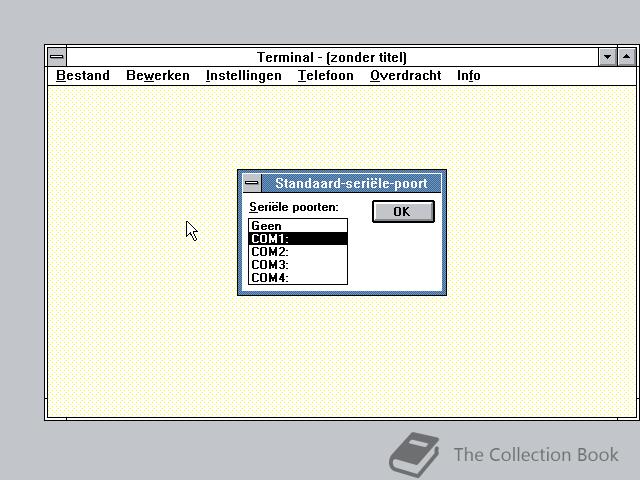Choose COM3: serial port
Screen dimensions: 640x480
(x=298, y=264)
